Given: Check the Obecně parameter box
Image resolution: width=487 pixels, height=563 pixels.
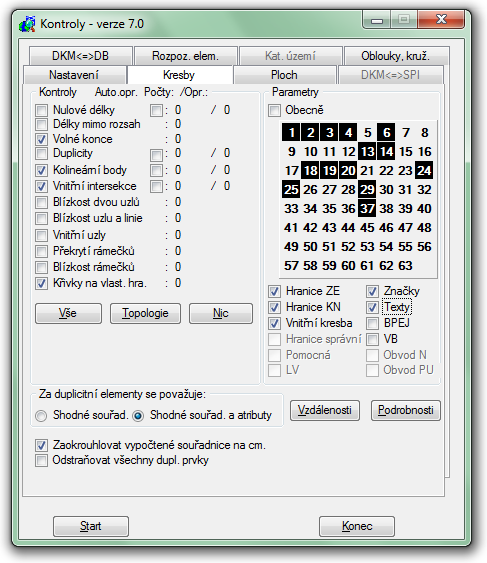Looking at the screenshot, I should pyautogui.click(x=274, y=110).
